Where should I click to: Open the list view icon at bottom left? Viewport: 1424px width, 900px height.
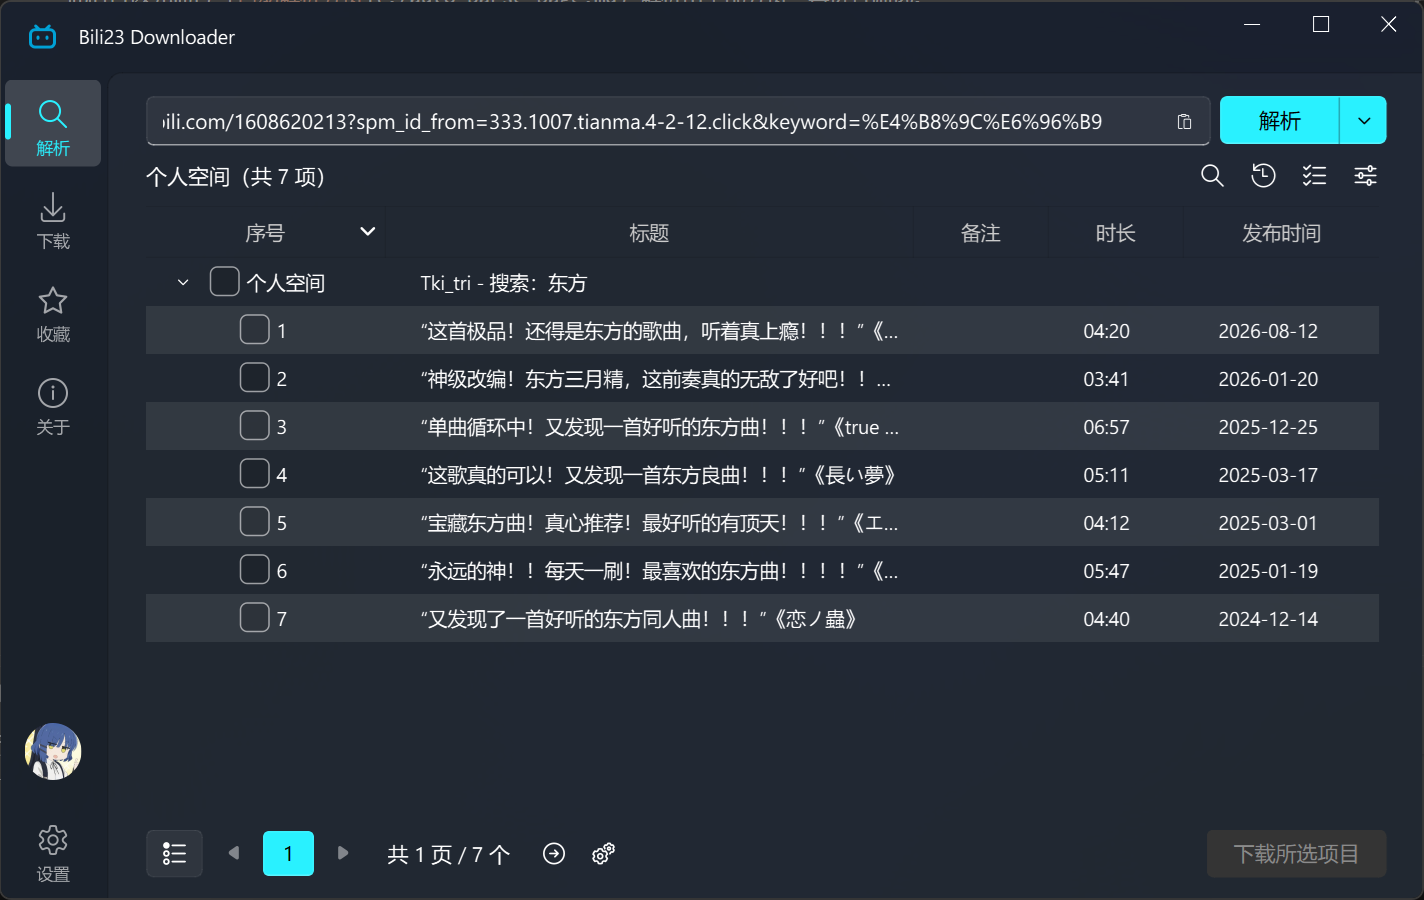[174, 853]
